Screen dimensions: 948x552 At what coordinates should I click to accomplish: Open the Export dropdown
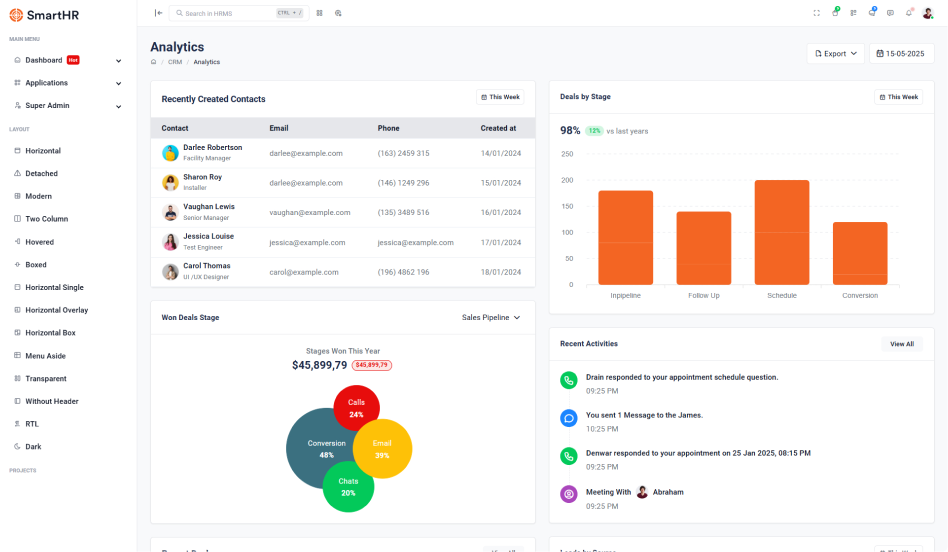click(x=835, y=54)
